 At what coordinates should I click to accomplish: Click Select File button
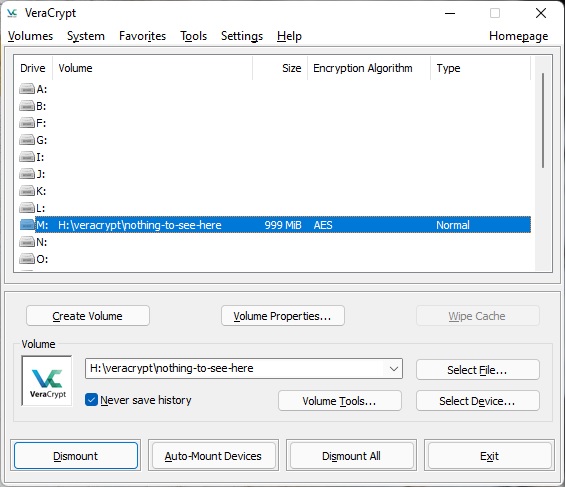tap(477, 370)
